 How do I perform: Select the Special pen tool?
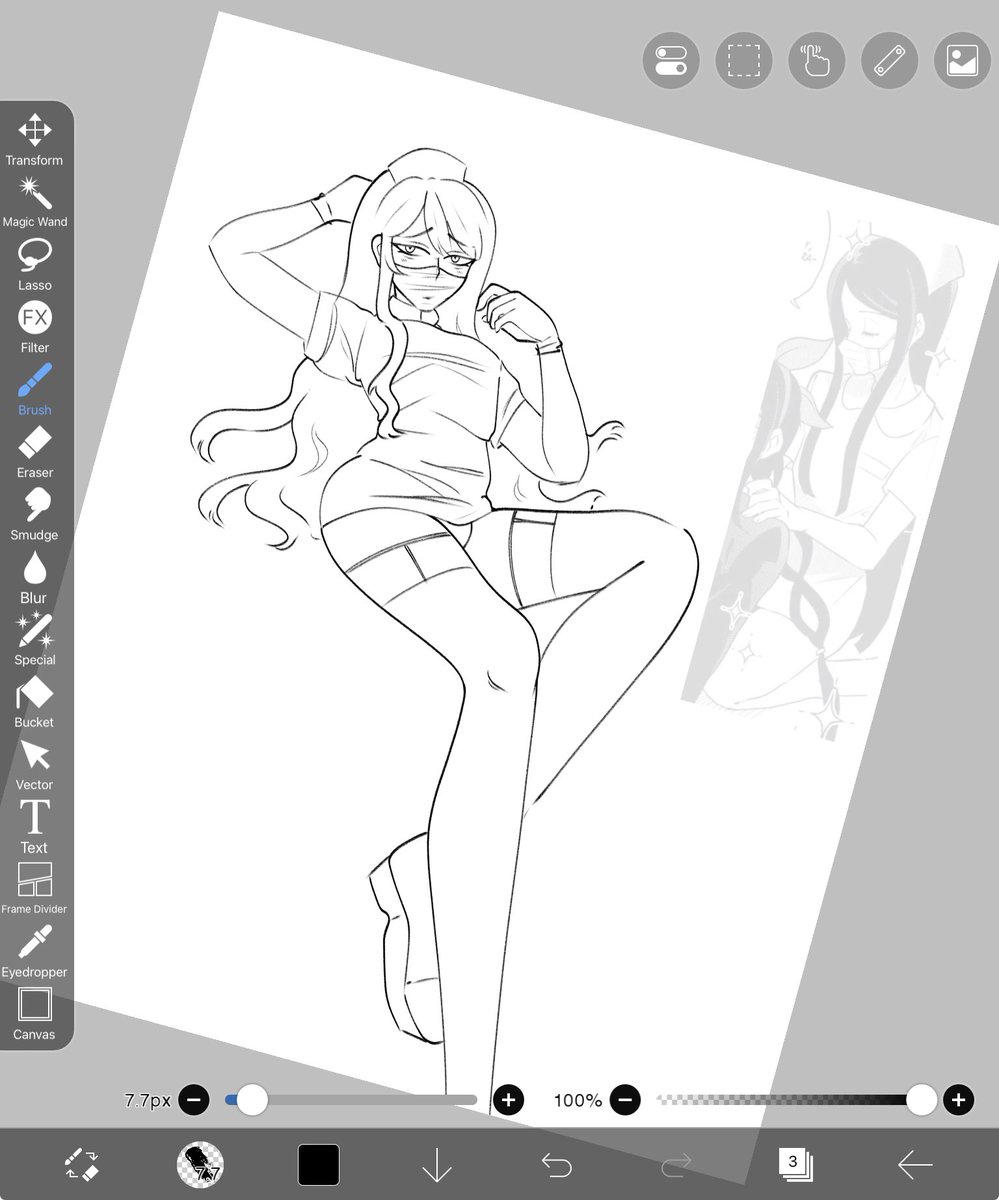pyautogui.click(x=35, y=640)
